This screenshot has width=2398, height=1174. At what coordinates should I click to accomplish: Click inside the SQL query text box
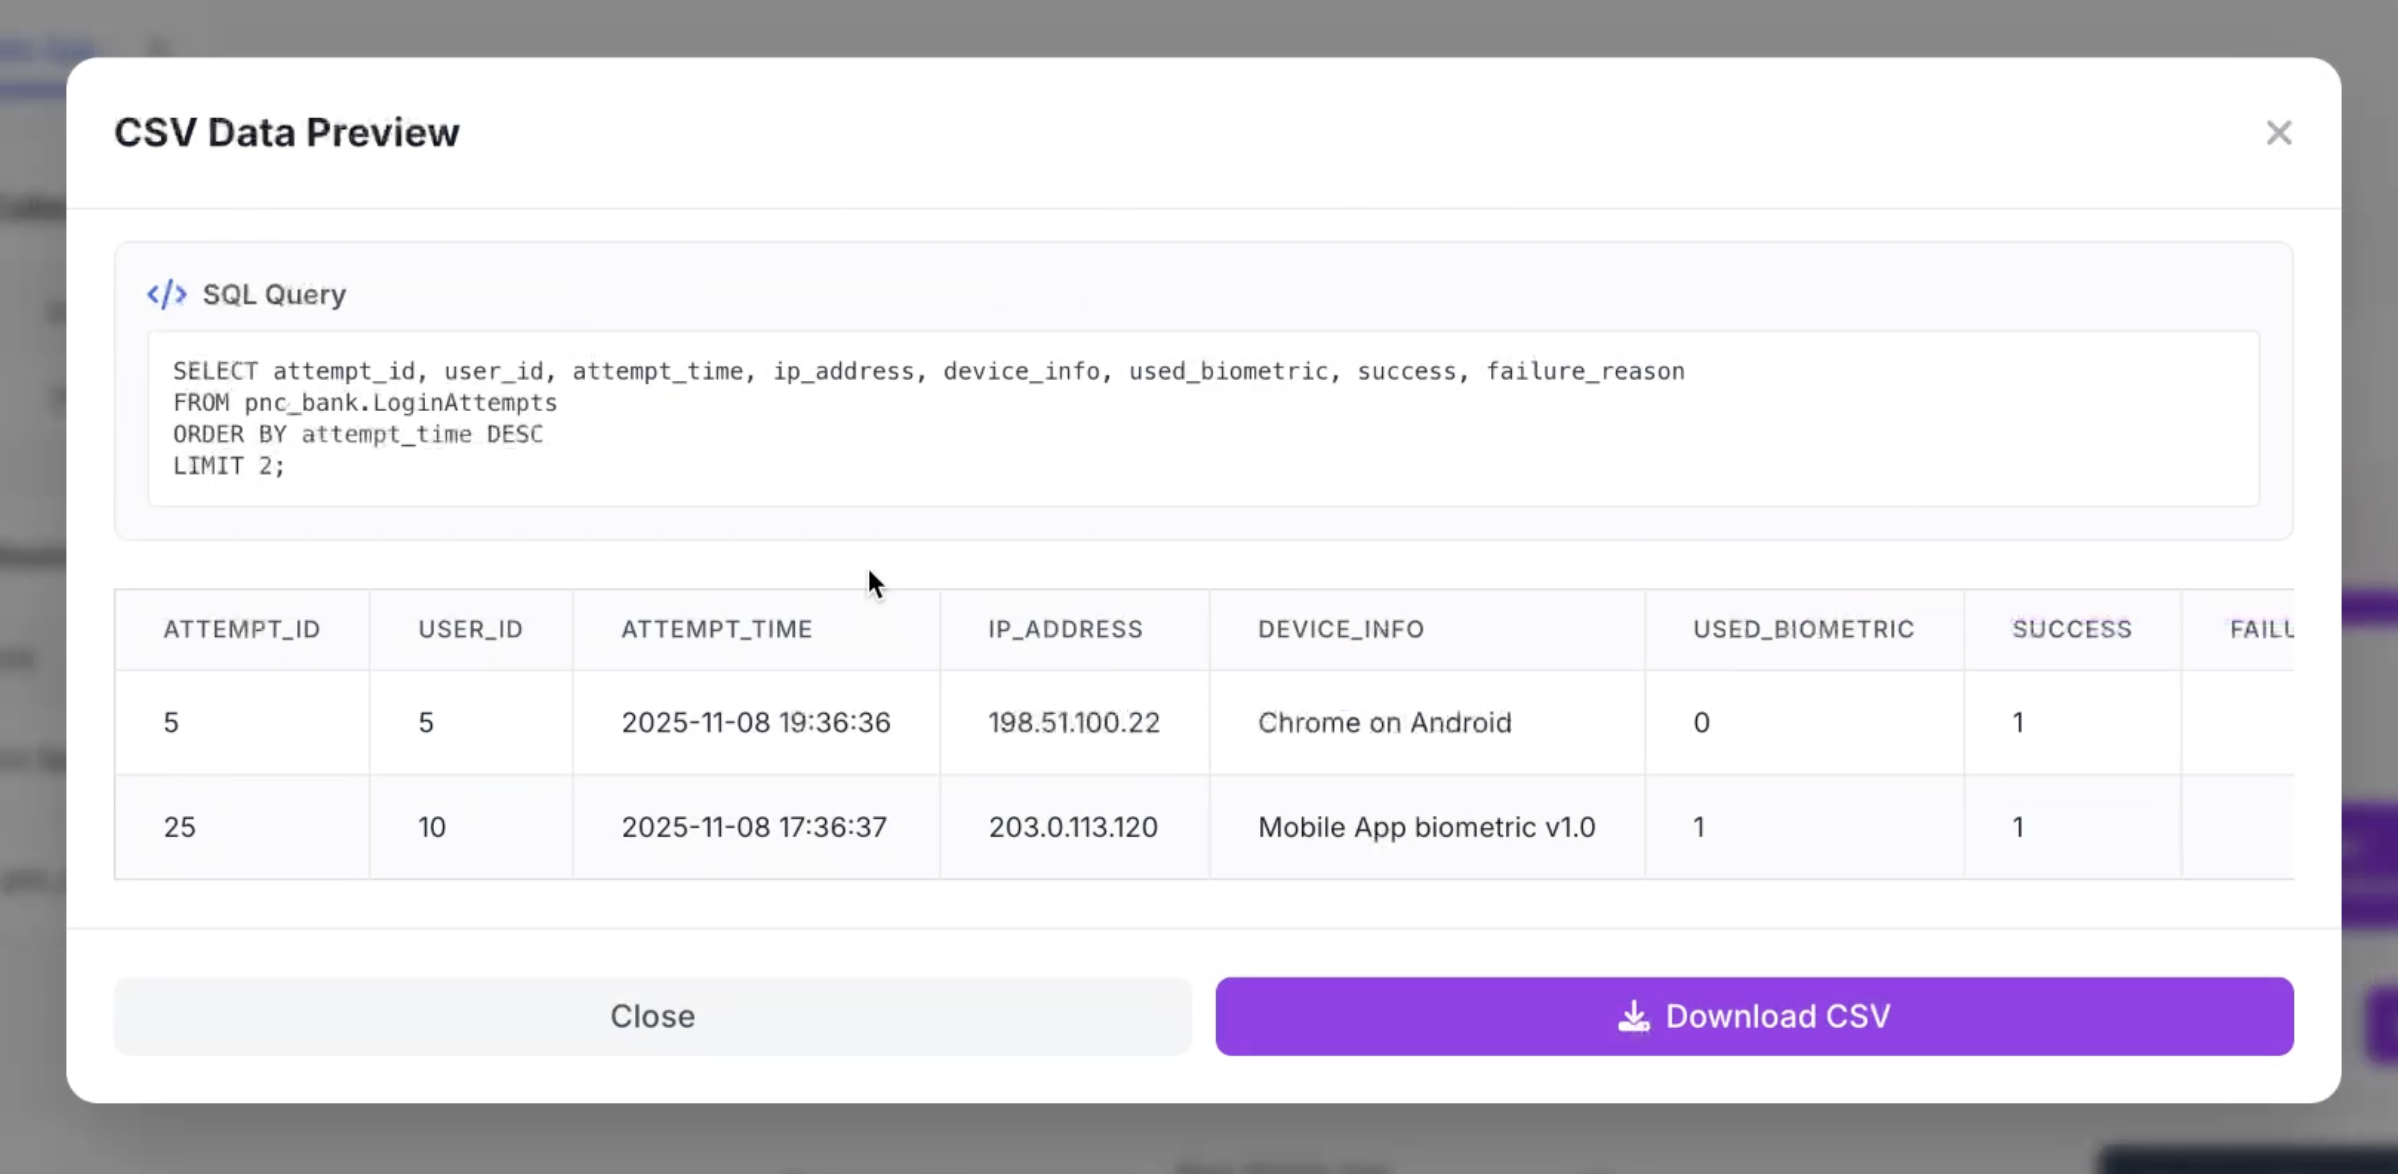click(1200, 418)
